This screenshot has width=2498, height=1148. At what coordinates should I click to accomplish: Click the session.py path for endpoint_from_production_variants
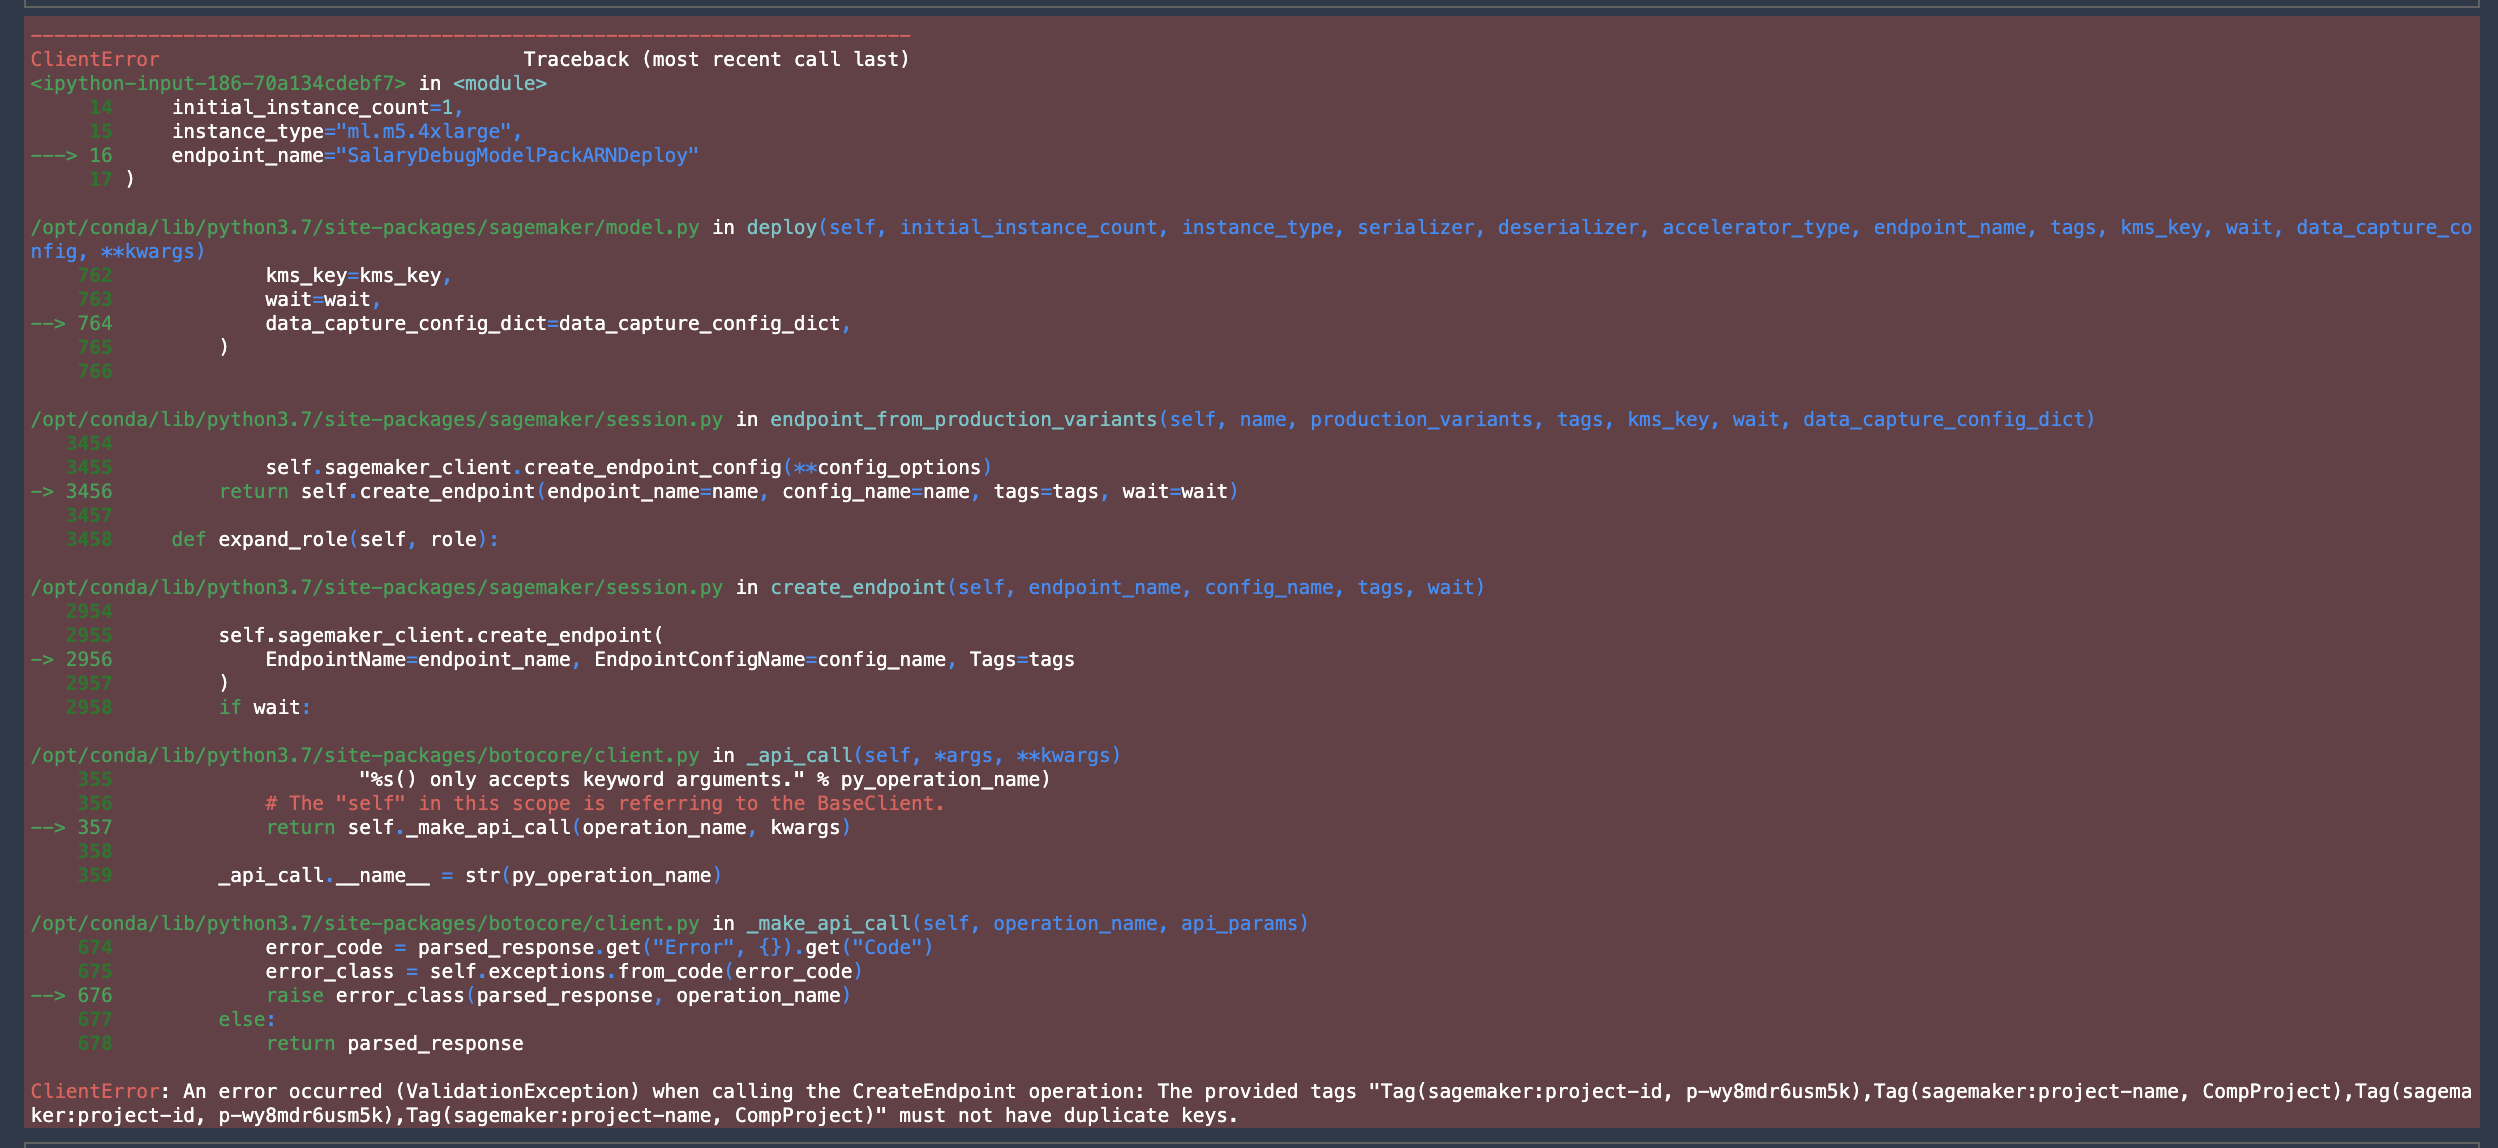(376, 419)
